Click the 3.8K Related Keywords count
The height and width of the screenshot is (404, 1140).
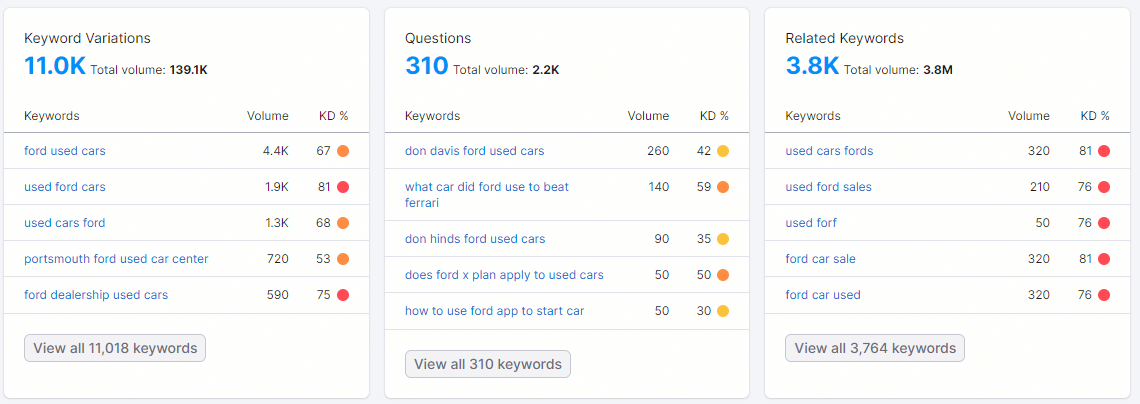coord(812,66)
